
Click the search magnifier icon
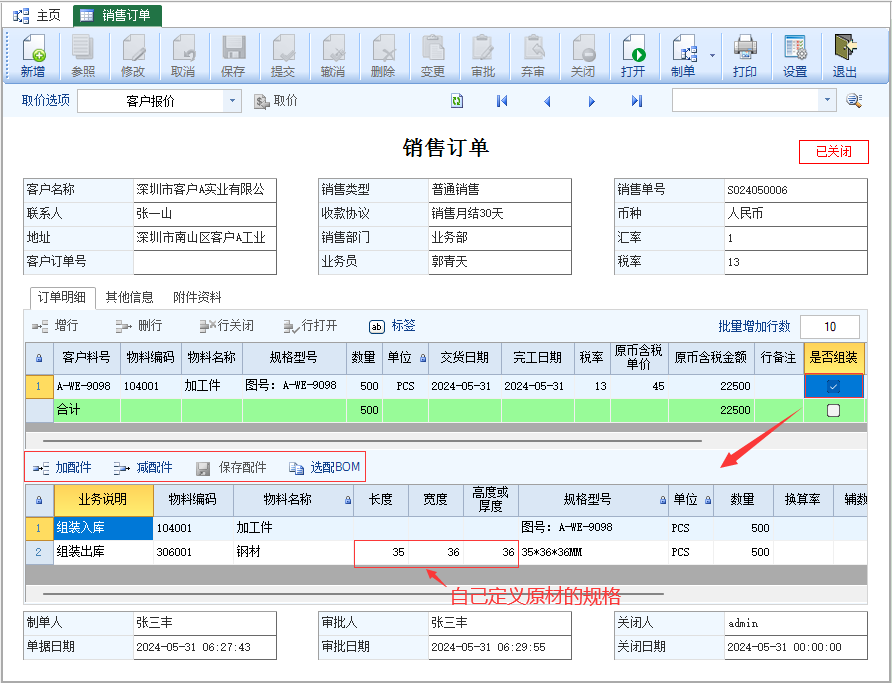coord(854,101)
